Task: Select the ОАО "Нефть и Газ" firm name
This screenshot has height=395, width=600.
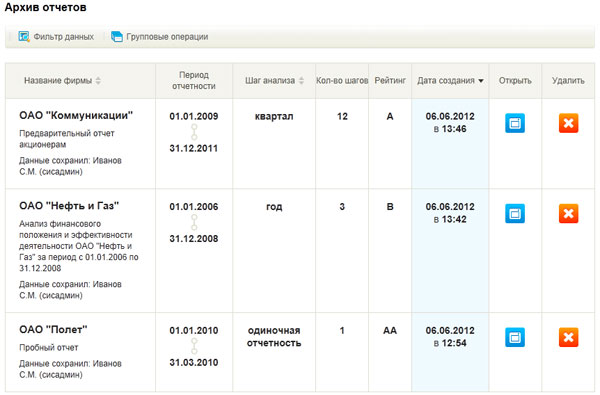Action: 69,206
